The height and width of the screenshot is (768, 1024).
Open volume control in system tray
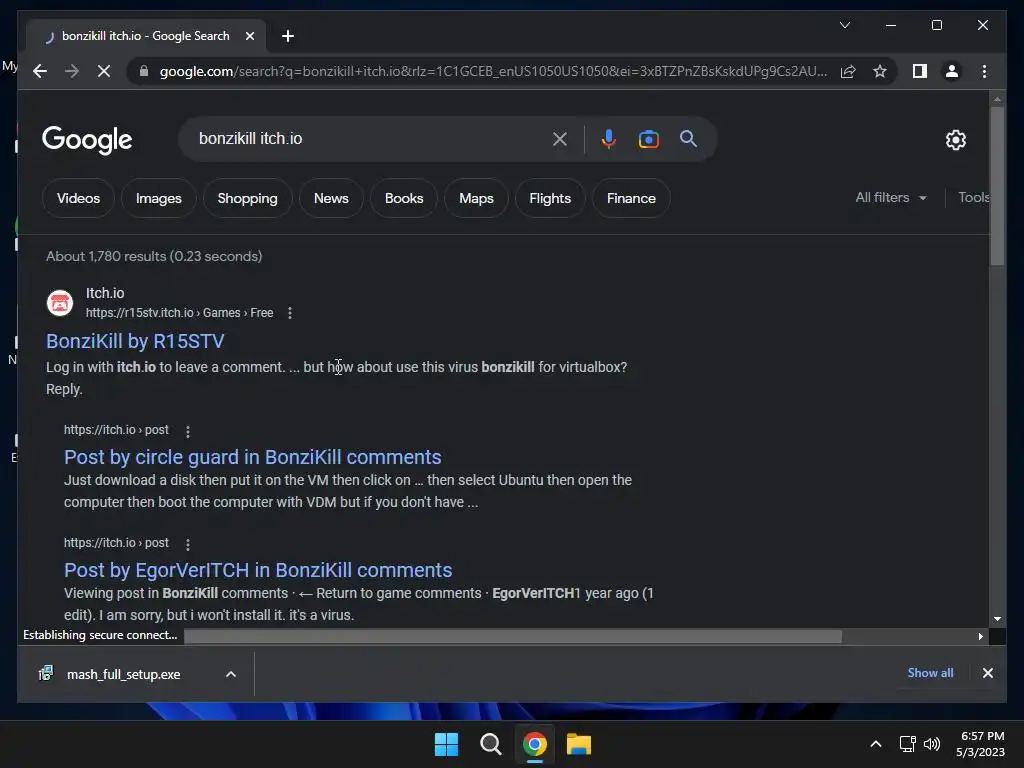(x=932, y=744)
